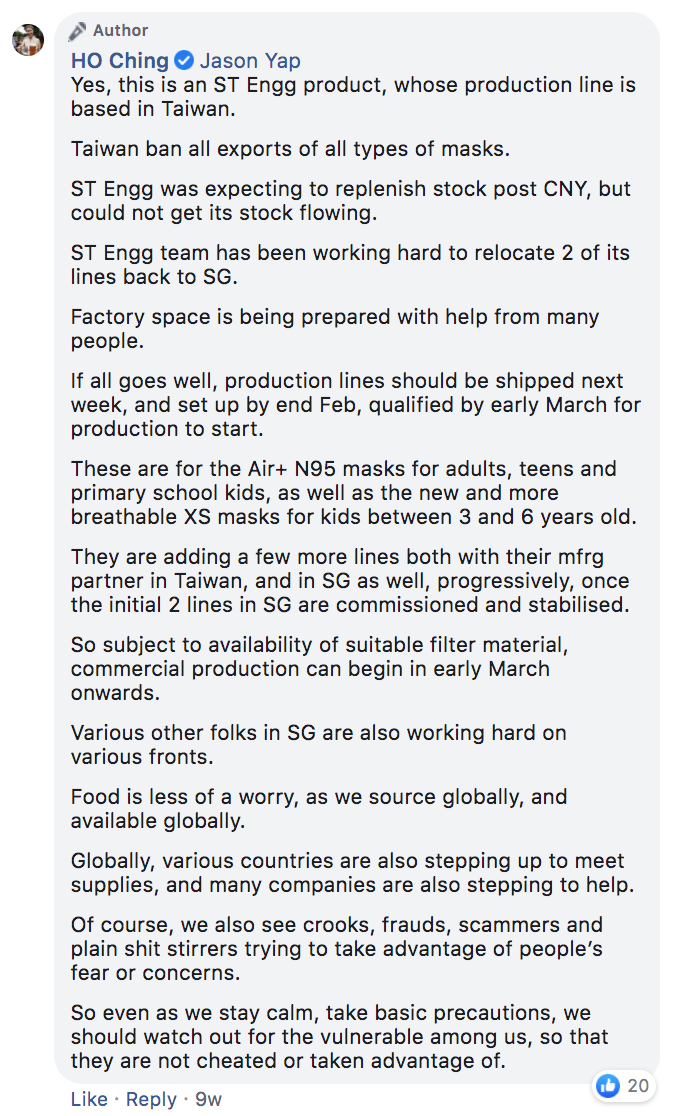
Task: Click the 'Food is less of a worry' paragraph
Action: pyautogui.click(x=319, y=809)
